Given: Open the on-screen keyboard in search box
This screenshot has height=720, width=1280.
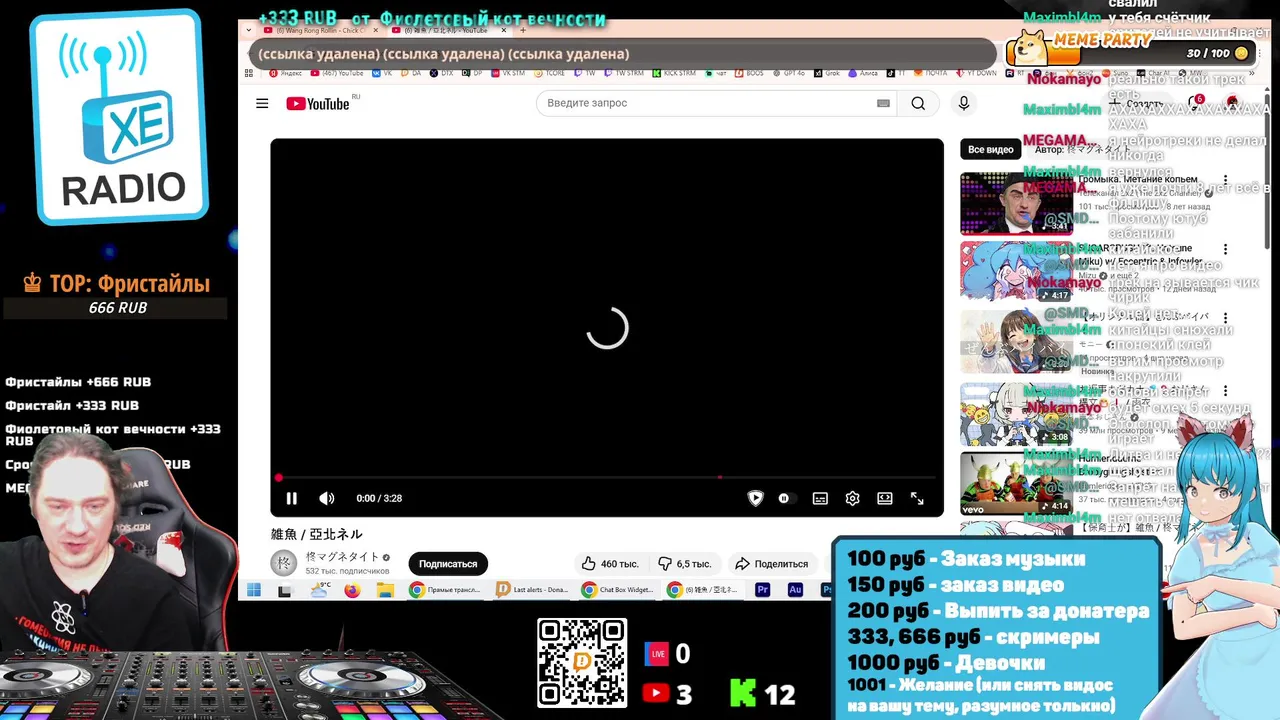Looking at the screenshot, I should coord(883,103).
